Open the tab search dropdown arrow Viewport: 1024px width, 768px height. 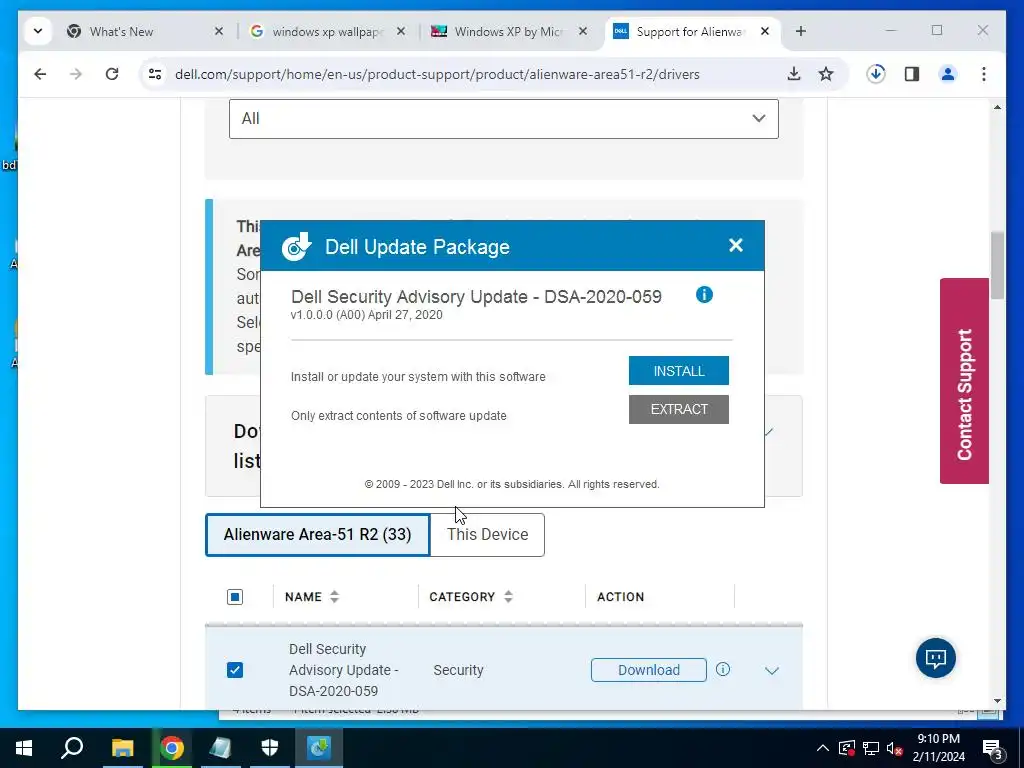pos(38,31)
